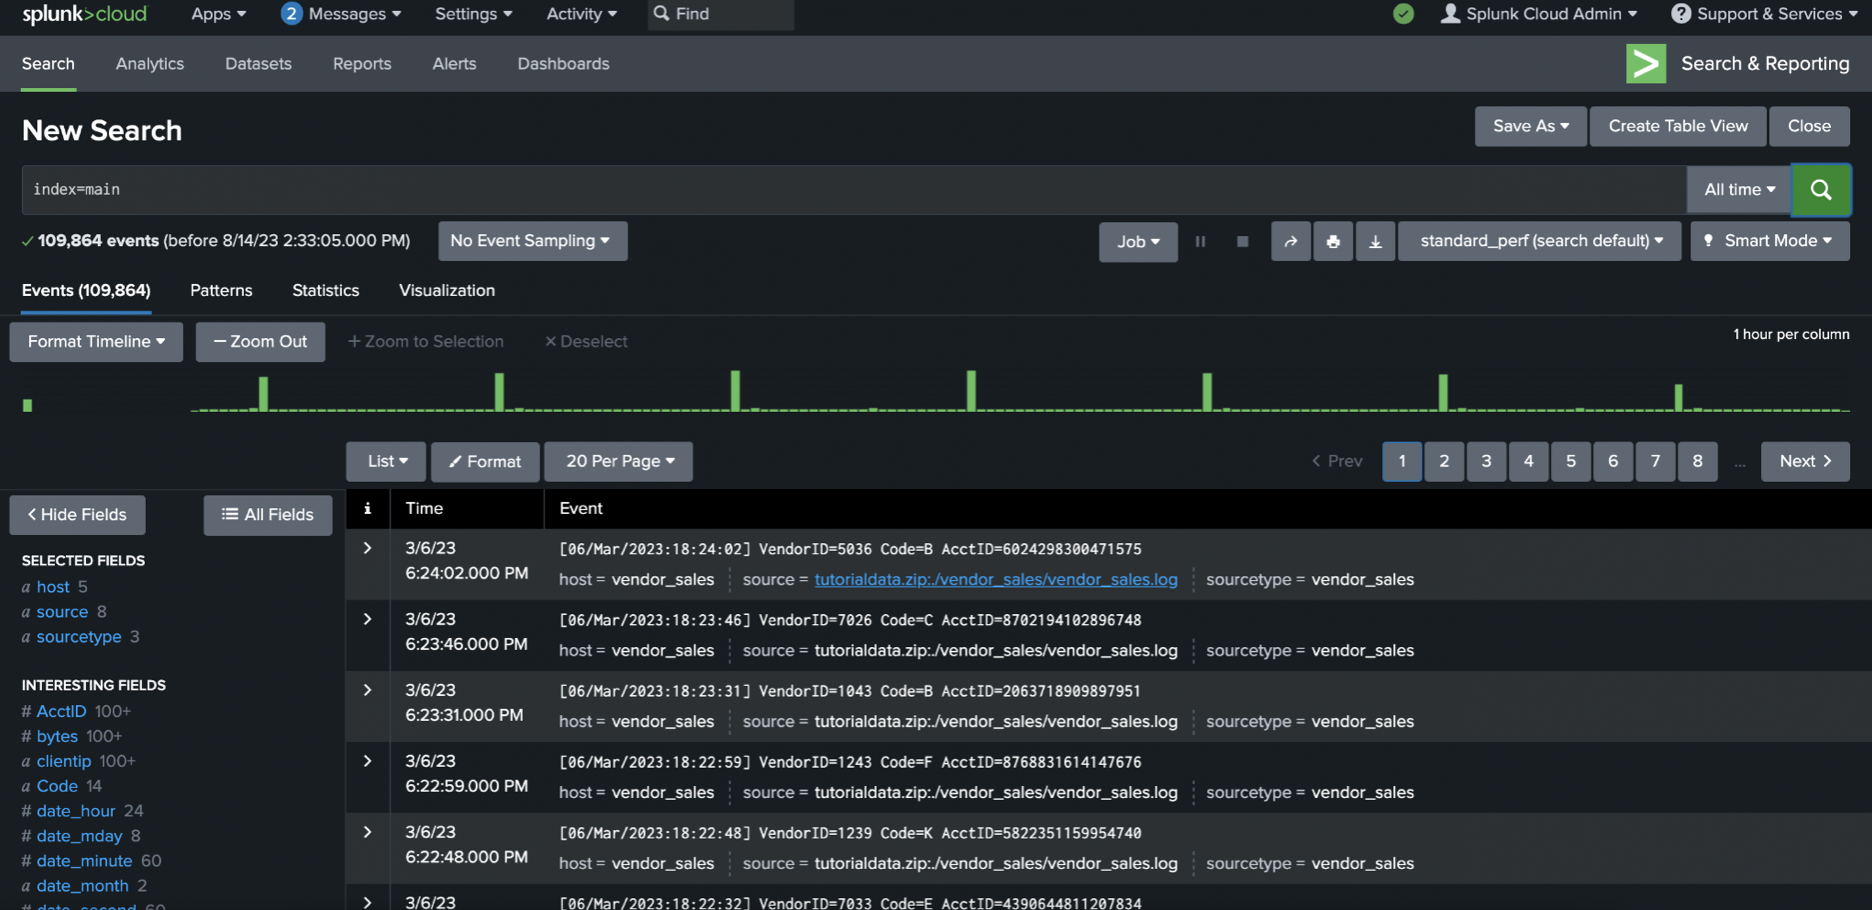Click the Close button
This screenshot has height=910, width=1872.
pyautogui.click(x=1809, y=126)
